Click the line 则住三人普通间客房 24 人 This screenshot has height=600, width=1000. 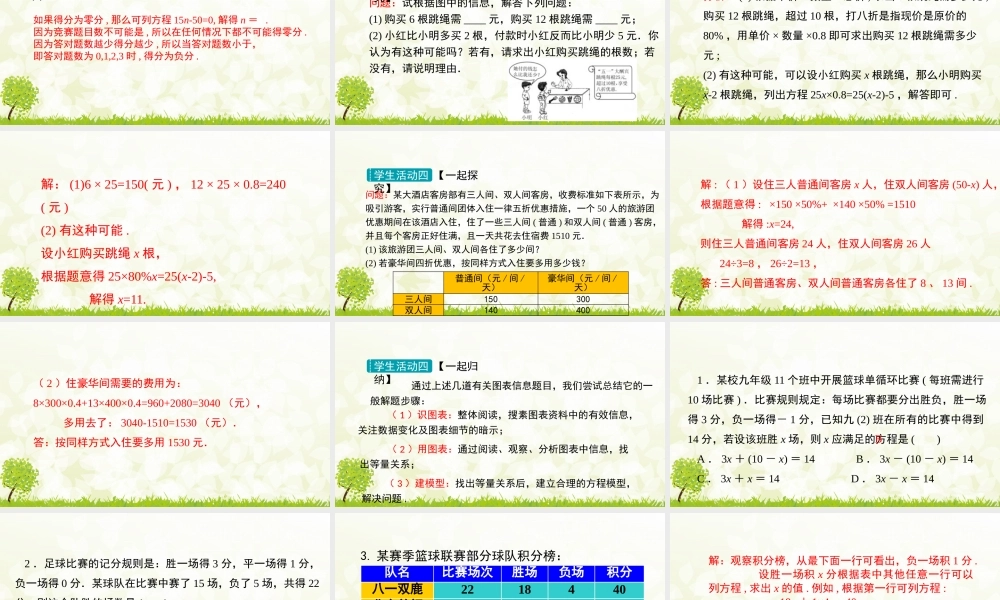click(815, 244)
